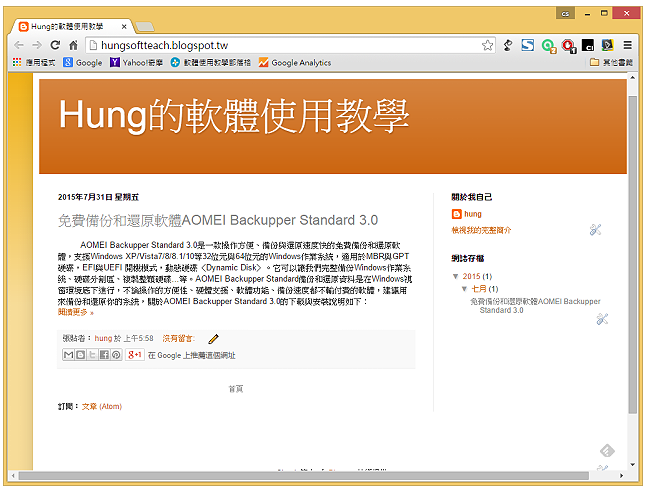Image resolution: width=648 pixels, height=491 pixels.
Task: Open the green Q extension icon
Action: [x=549, y=45]
